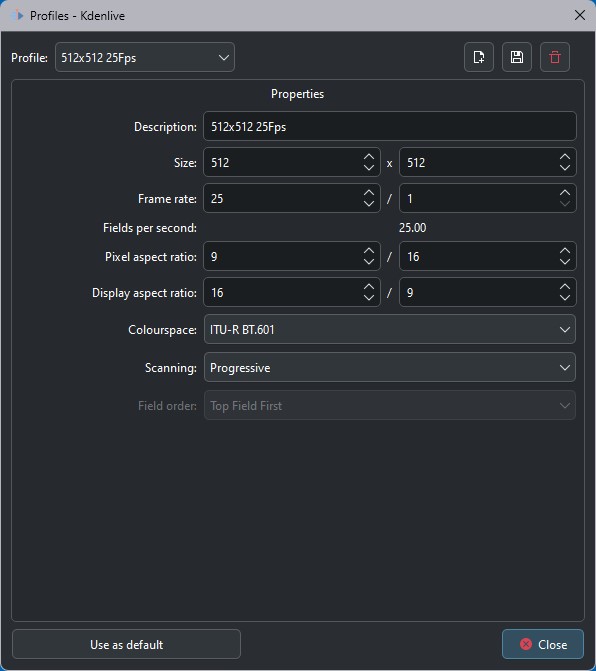Viewport: 596px width, 671px height.
Task: Click the Close button at bottom right
Action: tap(543, 644)
